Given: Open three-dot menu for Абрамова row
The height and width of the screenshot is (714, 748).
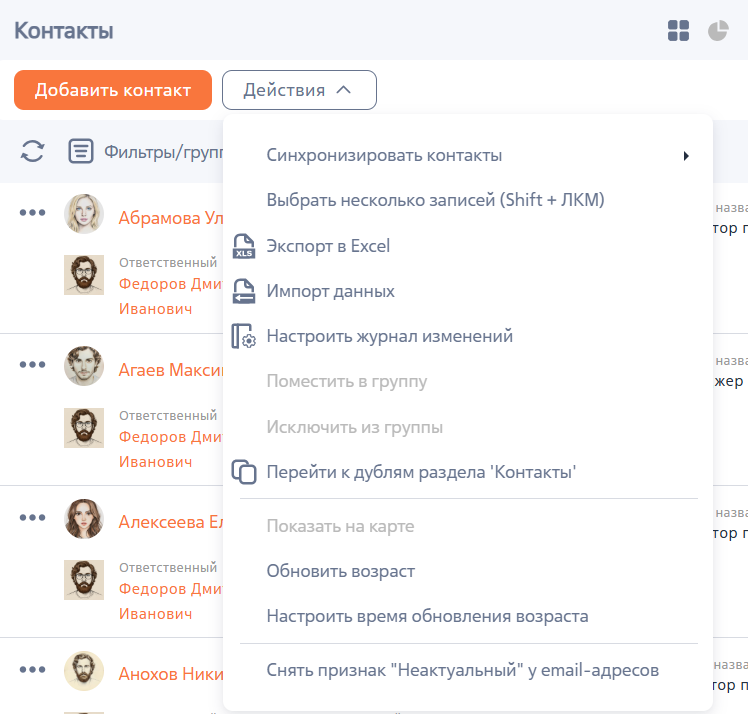Looking at the screenshot, I should coord(32,212).
